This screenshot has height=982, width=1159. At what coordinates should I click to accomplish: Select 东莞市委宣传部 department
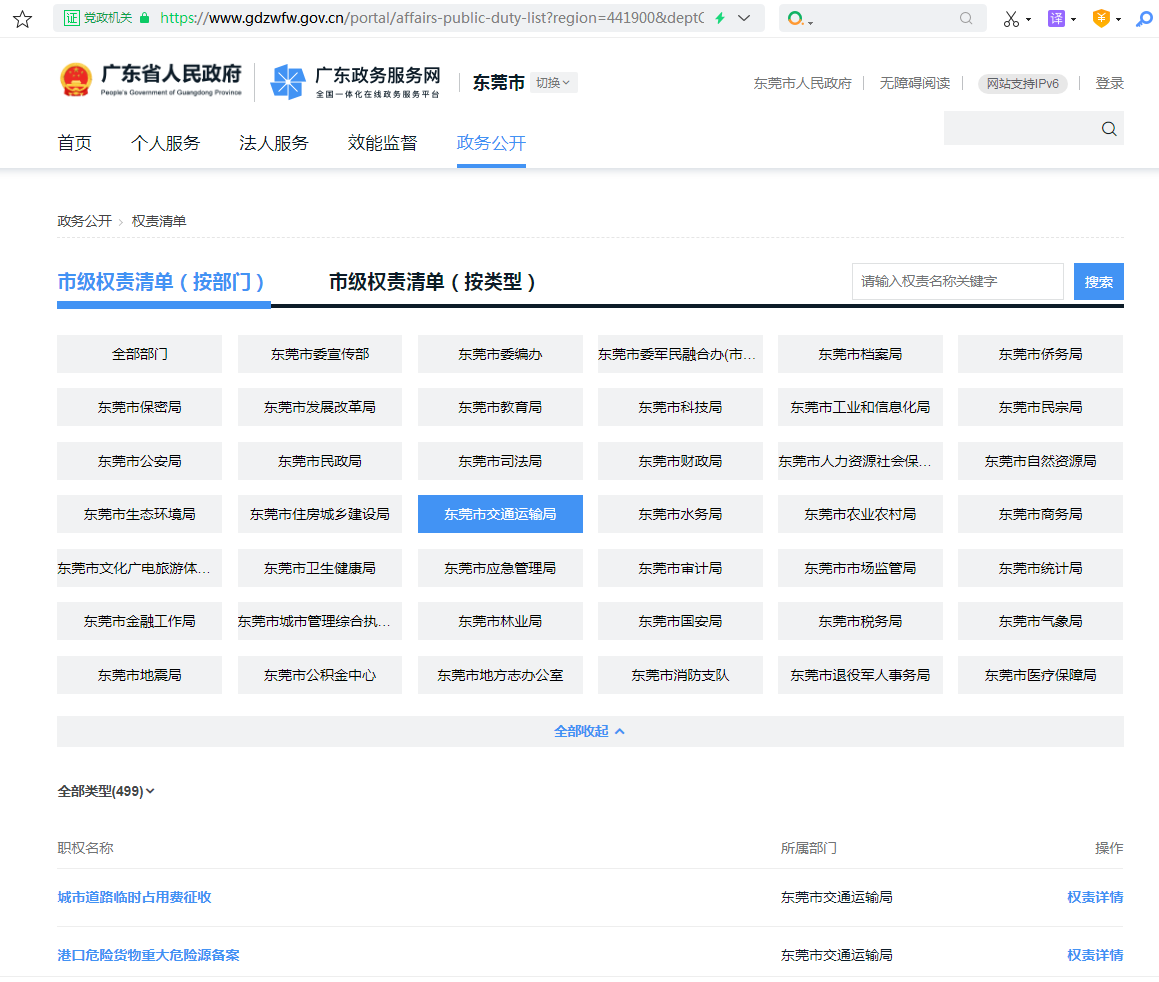[x=319, y=354]
